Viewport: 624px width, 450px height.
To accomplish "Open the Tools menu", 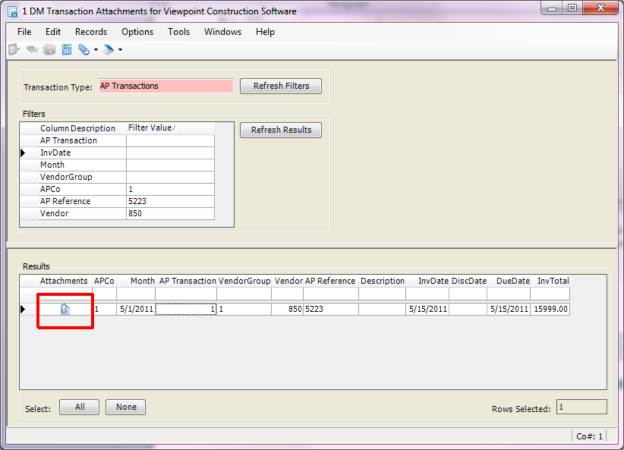I will click(179, 32).
